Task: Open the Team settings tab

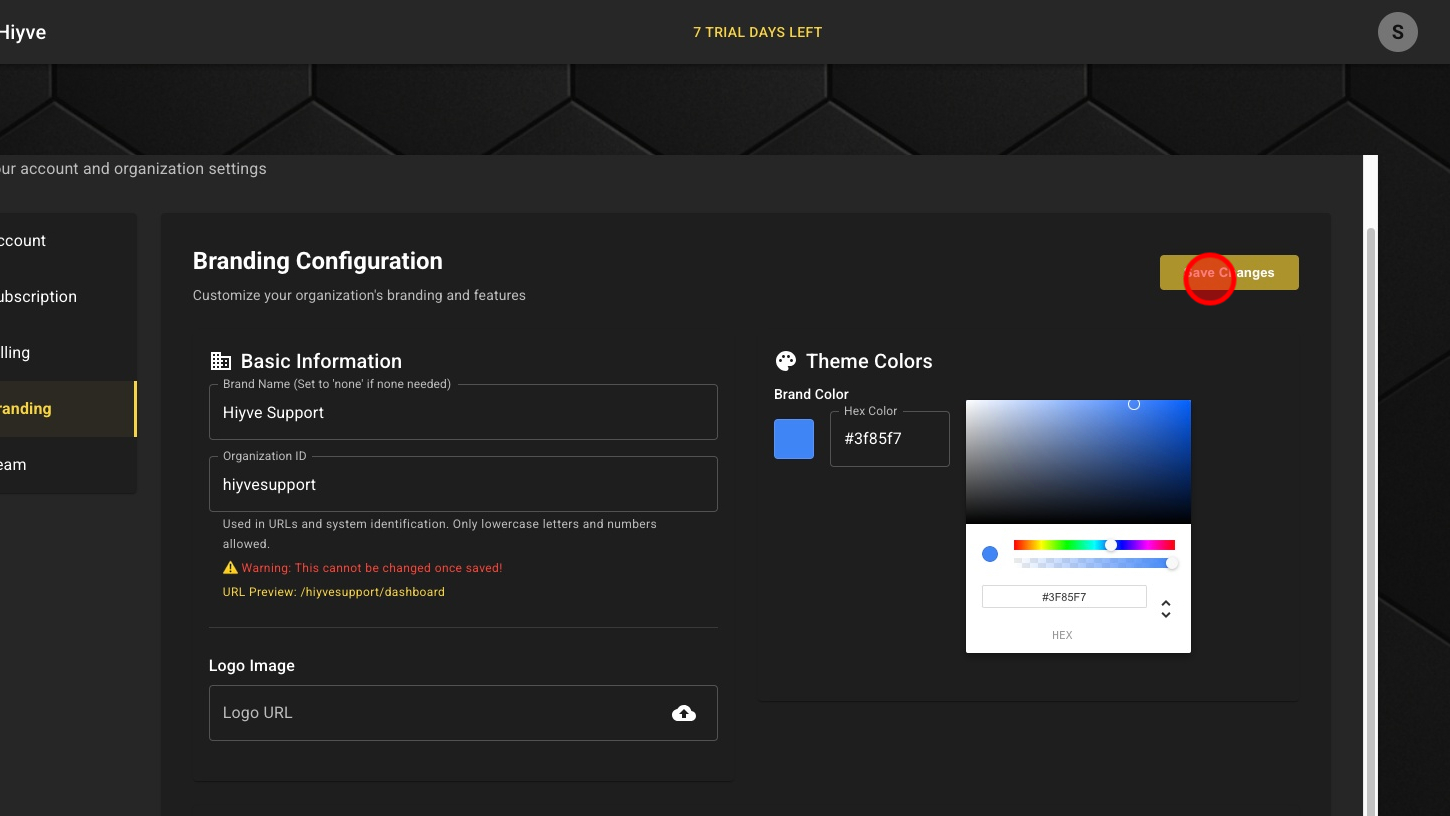Action: click(x=14, y=465)
